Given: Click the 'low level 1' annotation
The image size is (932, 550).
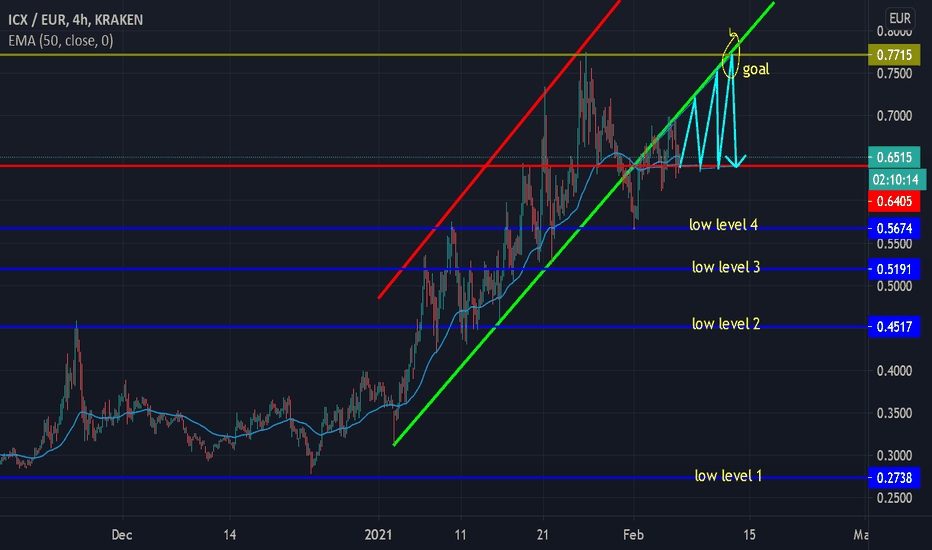Looking at the screenshot, I should point(728,476).
